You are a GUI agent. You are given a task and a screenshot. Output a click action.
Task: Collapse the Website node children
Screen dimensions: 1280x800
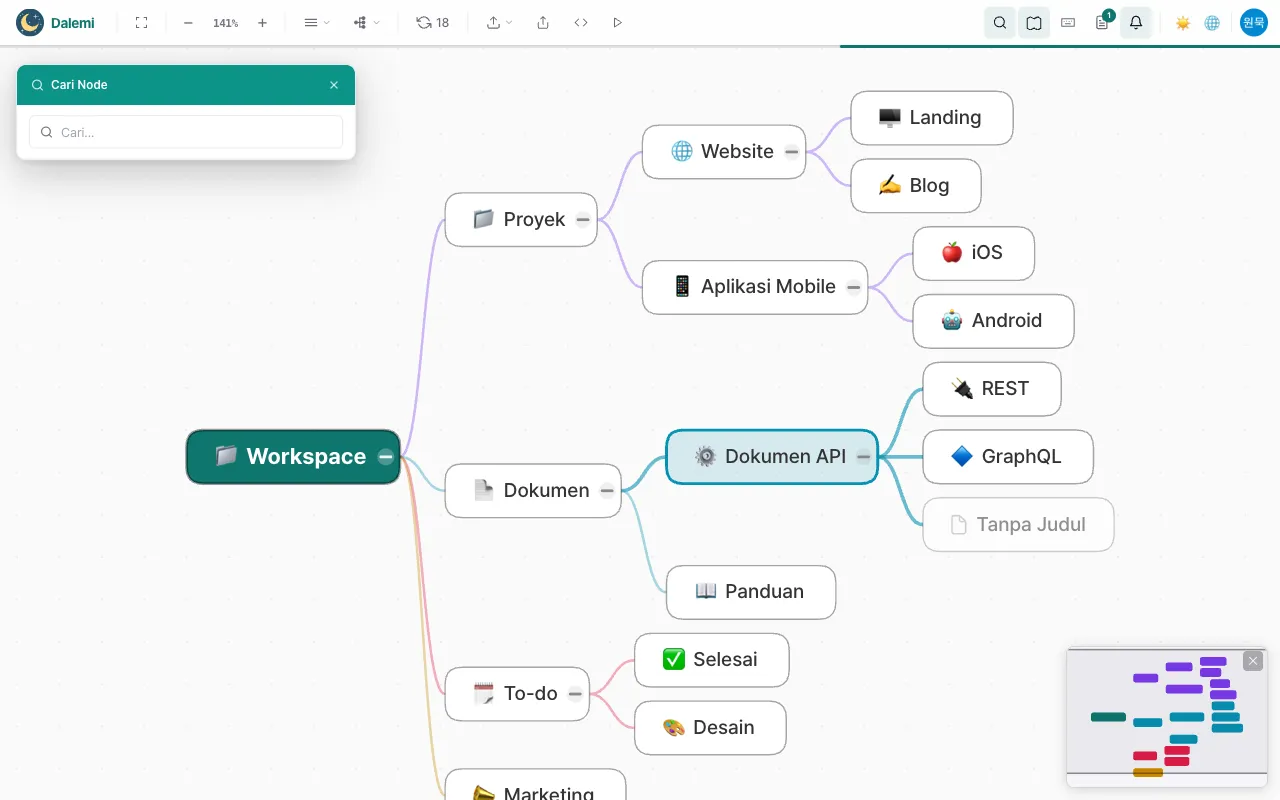tap(792, 152)
